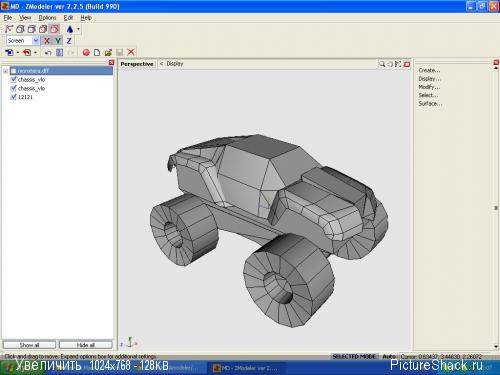Open a file with folder icon
The image size is (500, 375).
click(108, 52)
